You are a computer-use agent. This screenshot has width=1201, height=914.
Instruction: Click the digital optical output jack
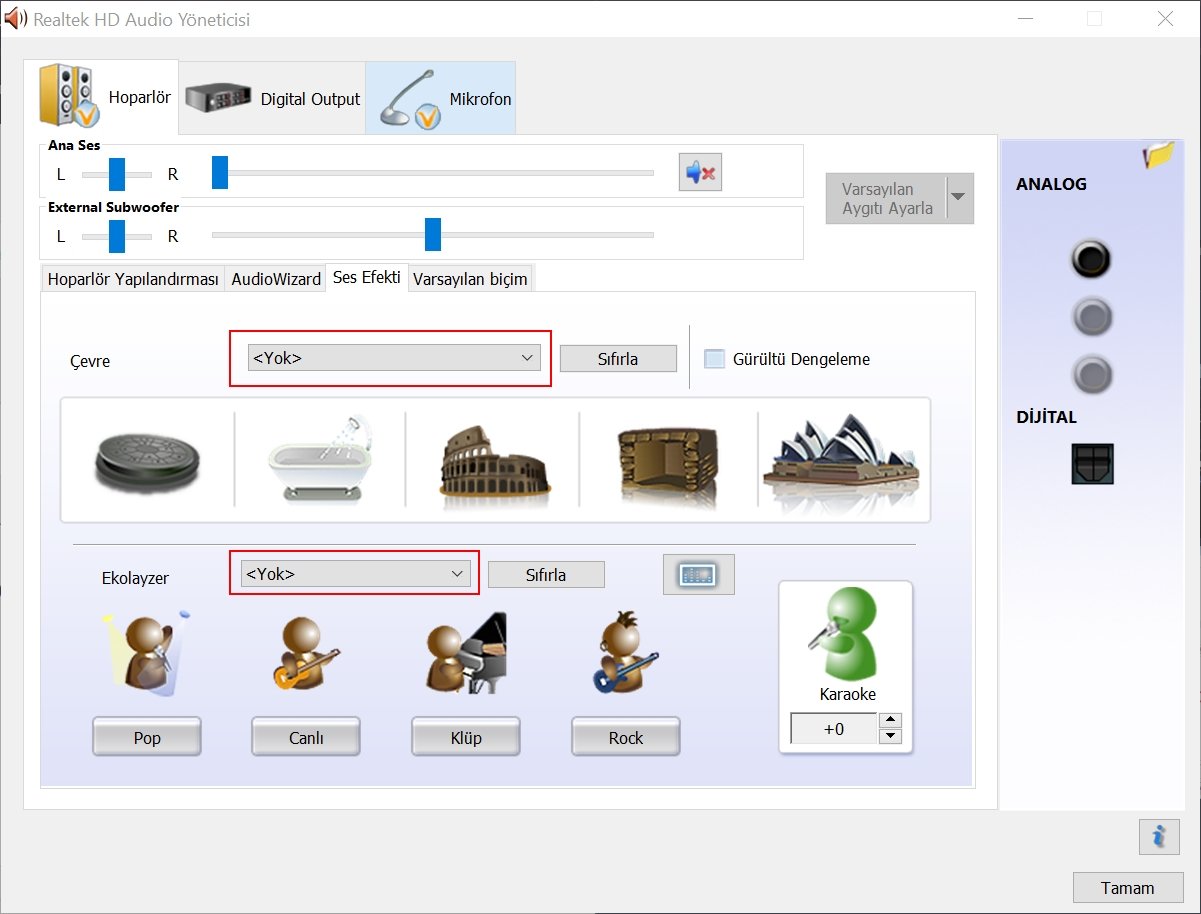coord(1092,464)
